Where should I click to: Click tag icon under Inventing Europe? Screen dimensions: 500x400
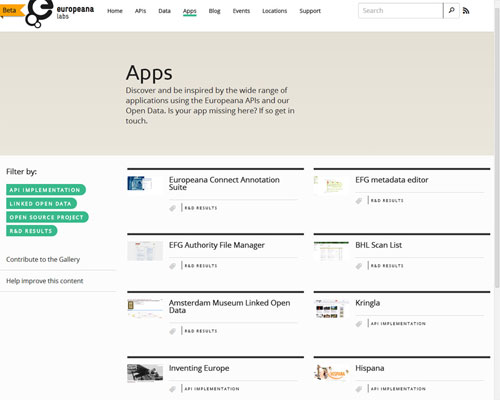tap(173, 389)
